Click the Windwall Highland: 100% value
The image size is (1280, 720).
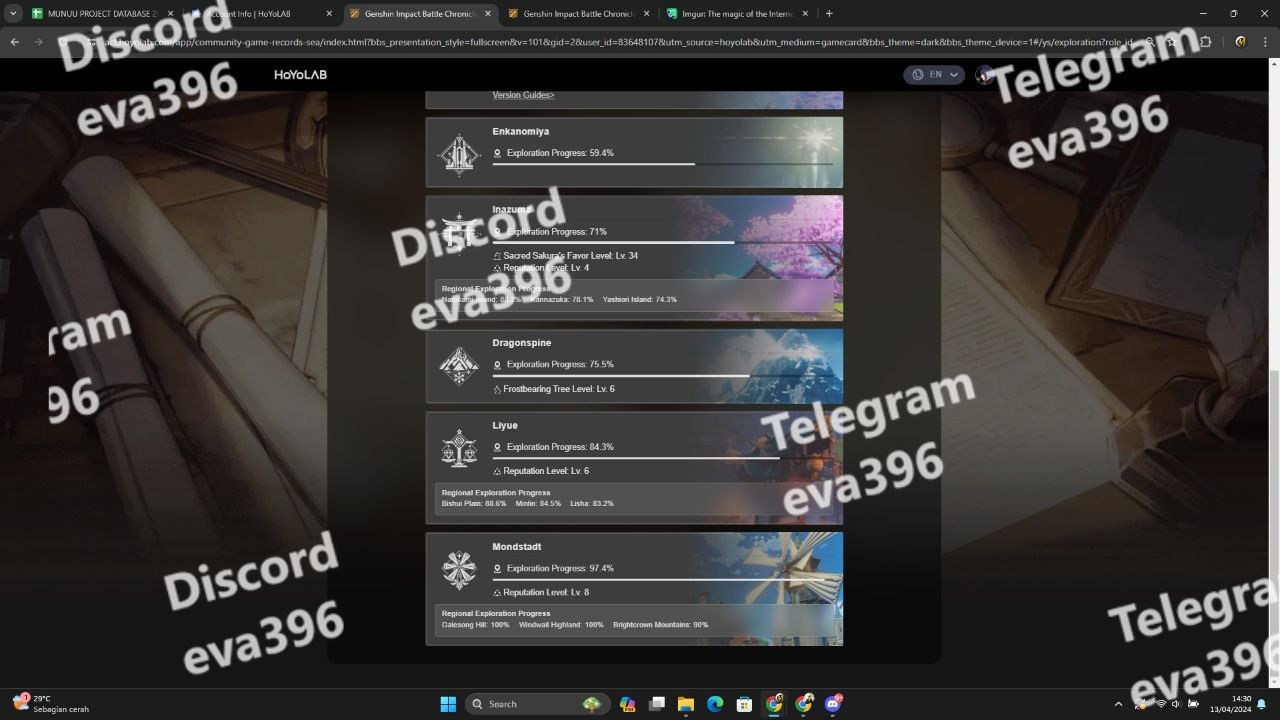561,625
